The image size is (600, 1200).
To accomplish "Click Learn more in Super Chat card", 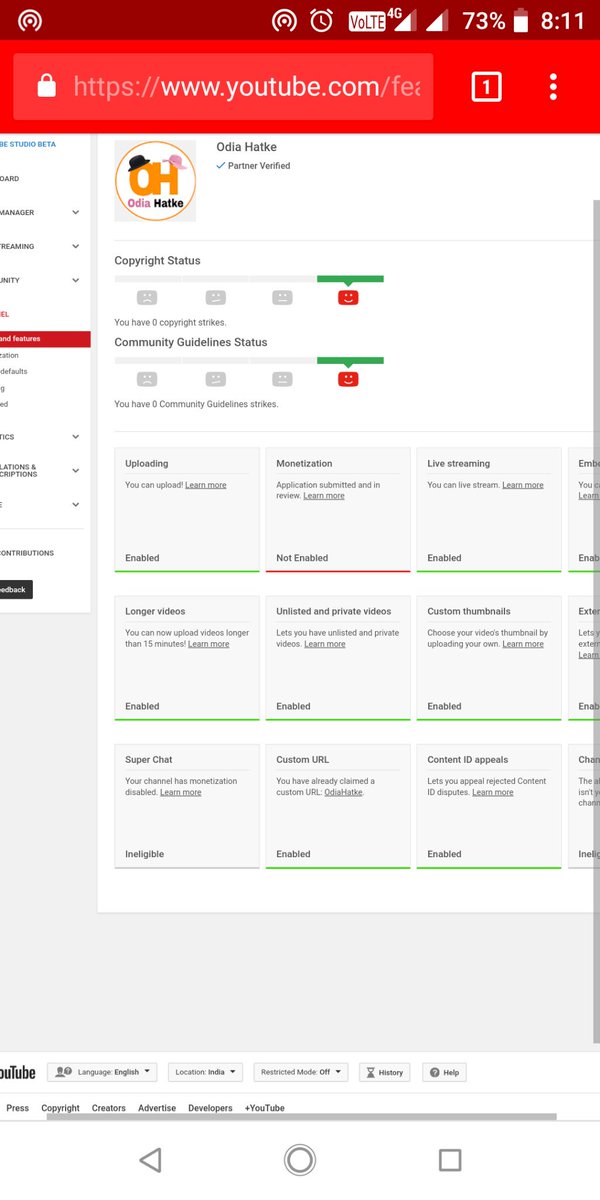I will (x=181, y=792).
